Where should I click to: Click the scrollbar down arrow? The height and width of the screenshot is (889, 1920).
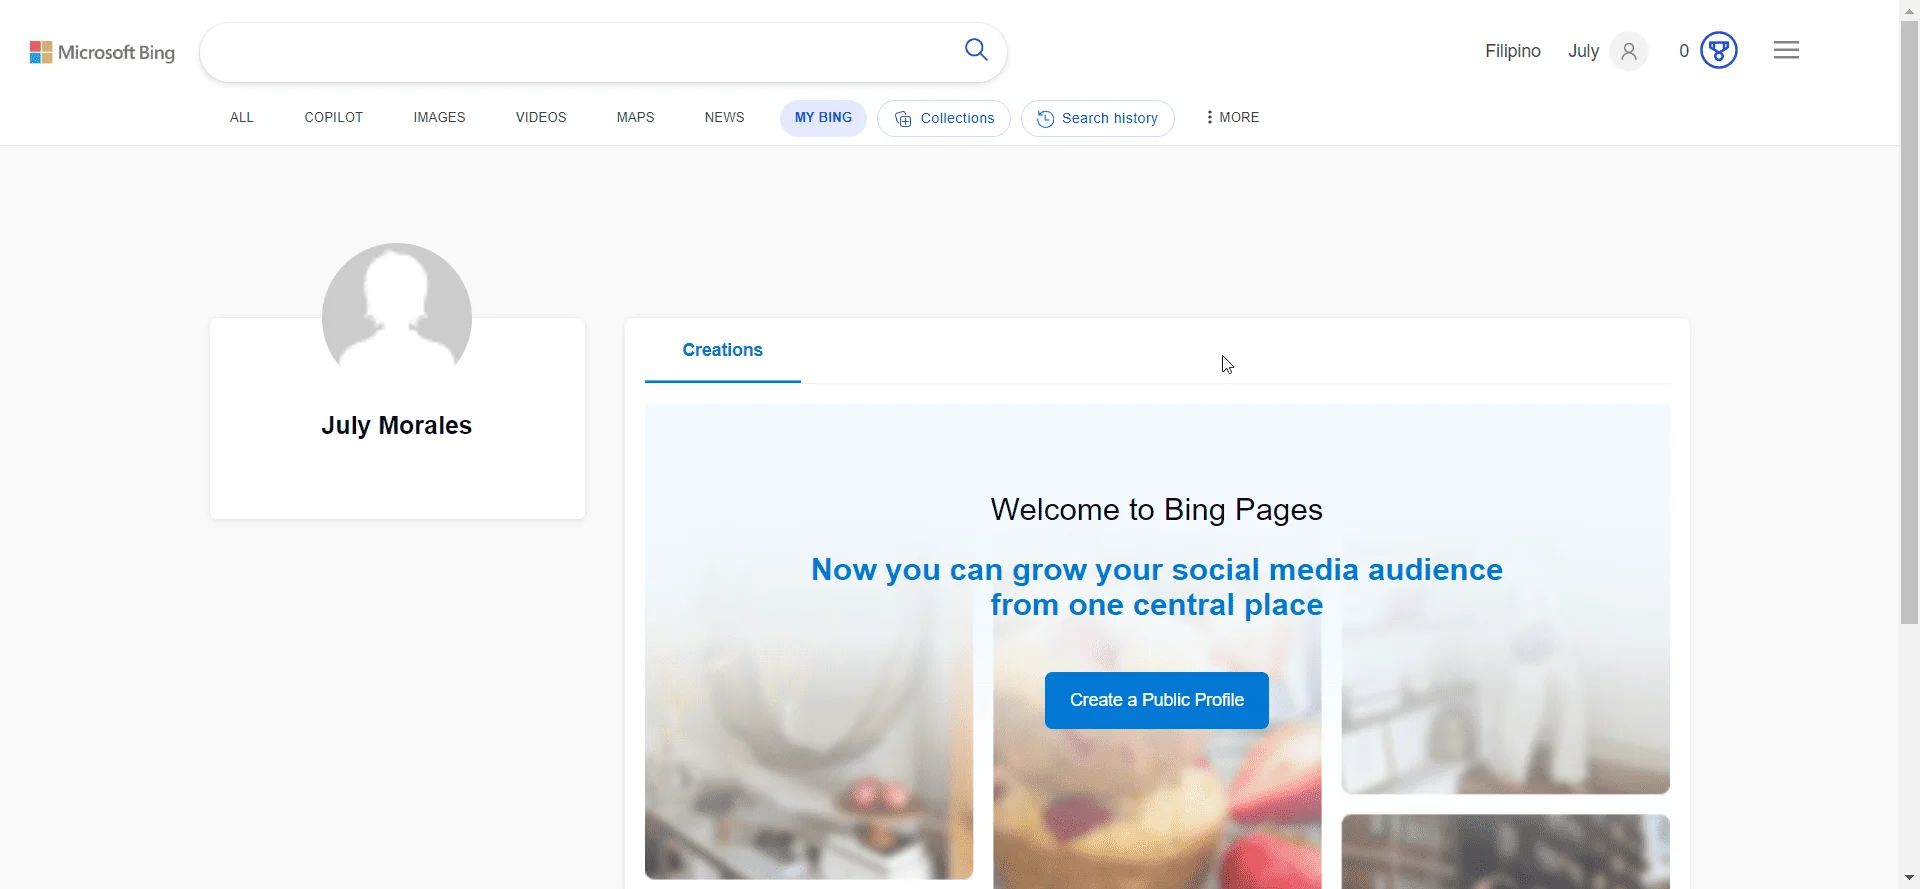[x=1910, y=879]
